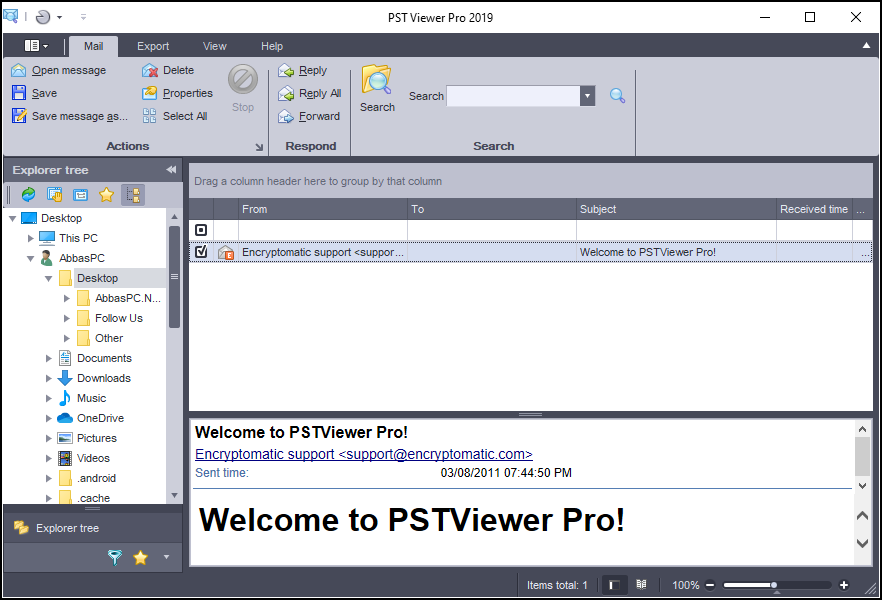The image size is (882, 600).
Task: Click the Actions group dialog launcher arrow
Action: pyautogui.click(x=259, y=147)
